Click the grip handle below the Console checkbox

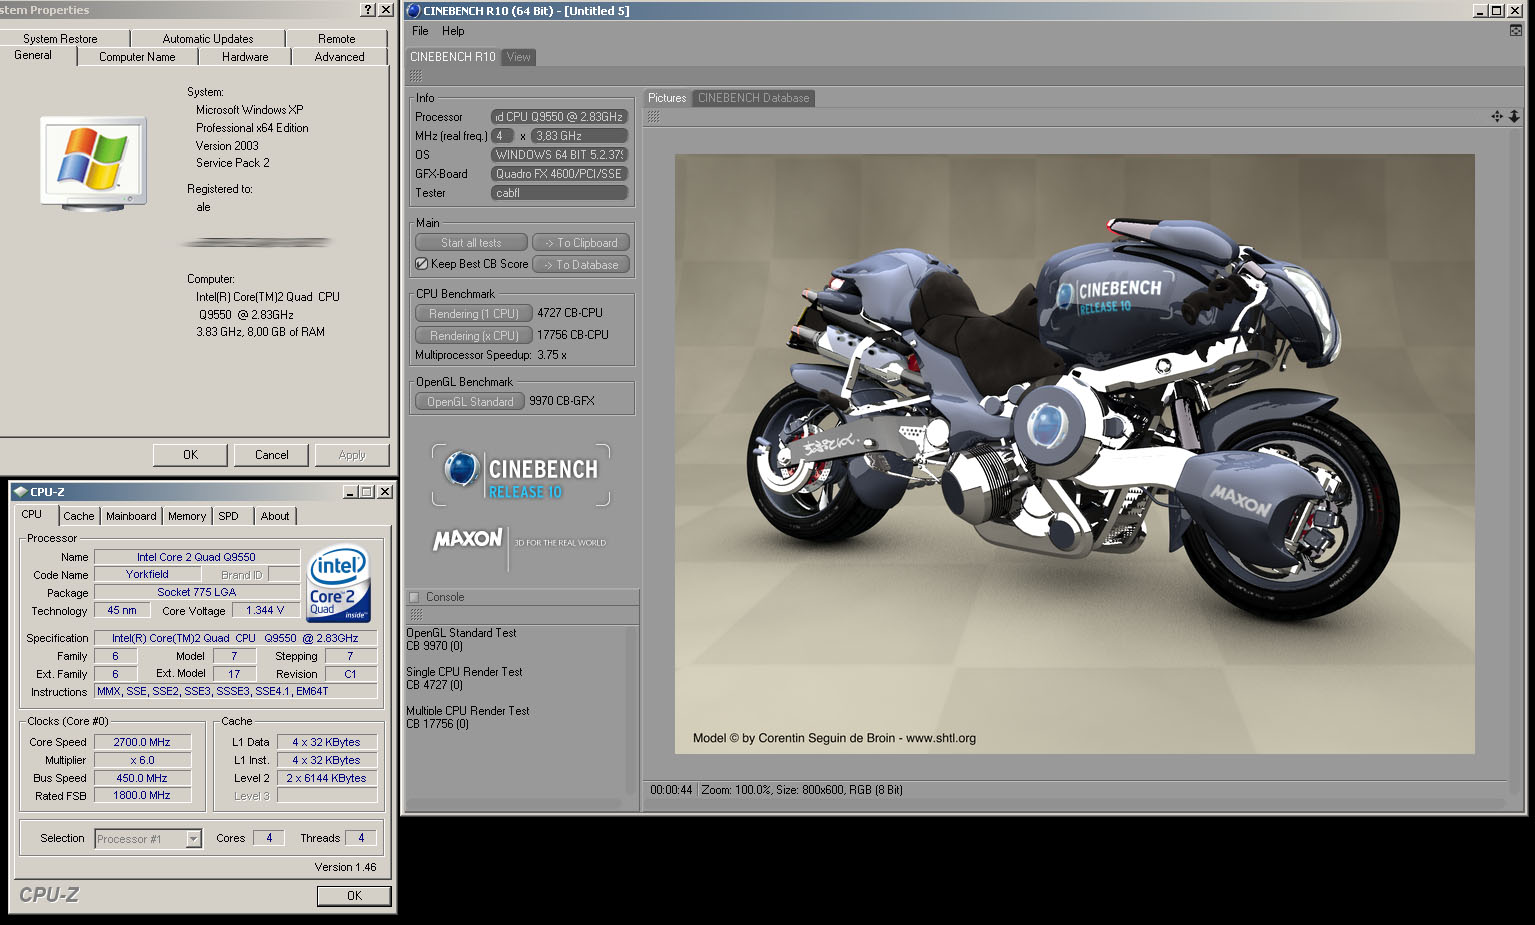tap(416, 614)
